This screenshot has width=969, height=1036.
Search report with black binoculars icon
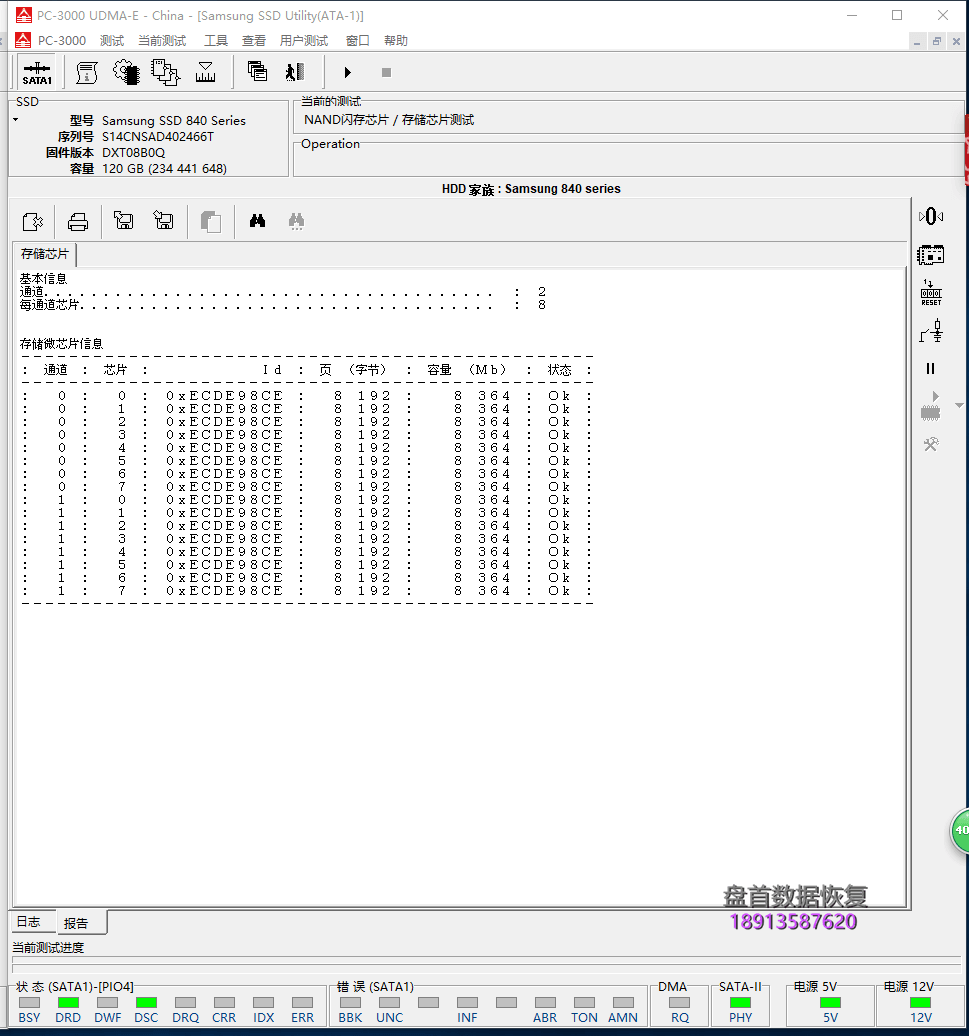pyautogui.click(x=258, y=221)
